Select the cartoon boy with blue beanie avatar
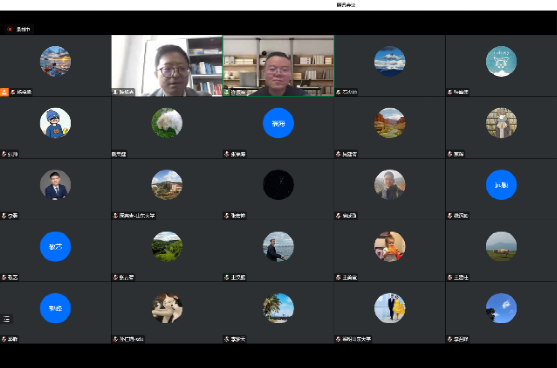The width and height of the screenshot is (557, 368). tap(55, 123)
